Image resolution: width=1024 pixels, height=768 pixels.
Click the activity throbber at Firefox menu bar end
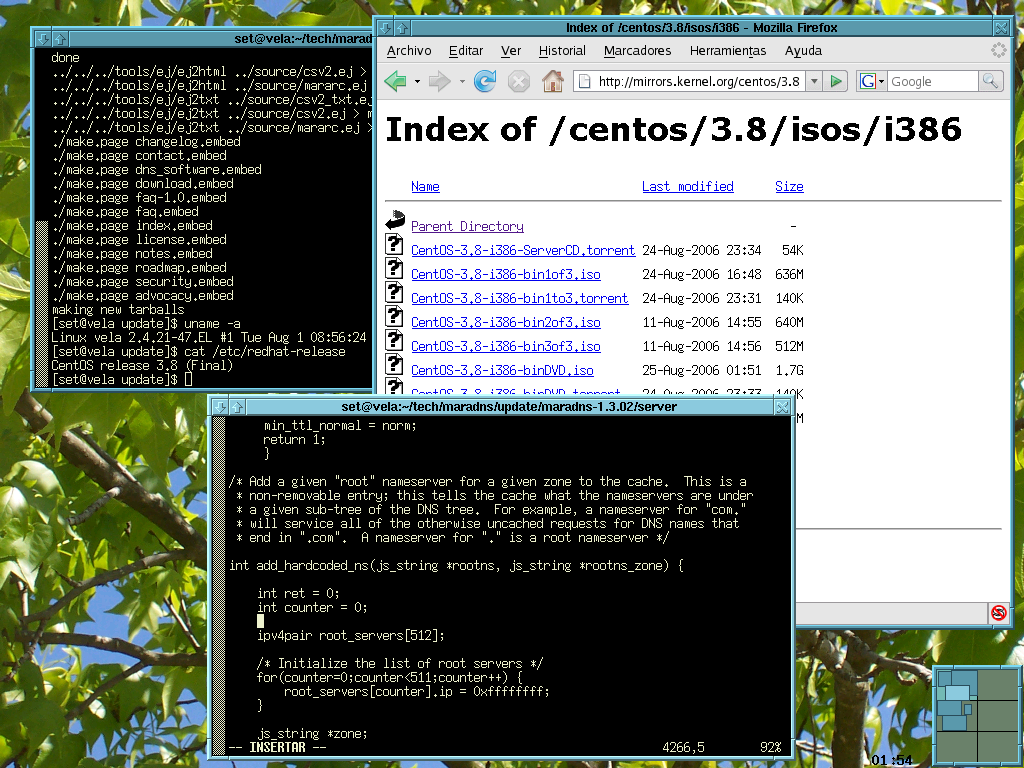(x=999, y=50)
